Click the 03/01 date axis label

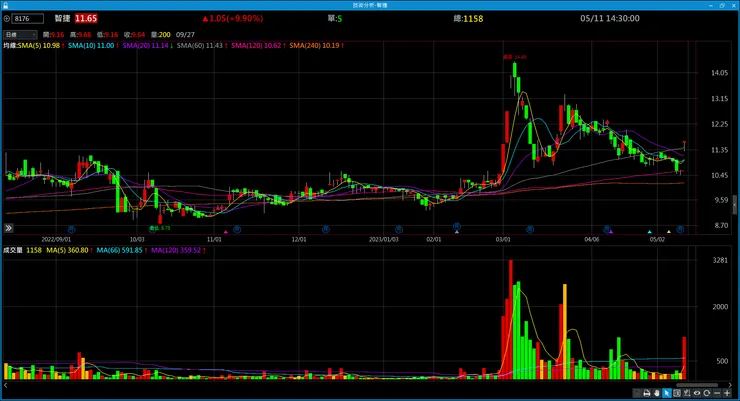[503, 240]
